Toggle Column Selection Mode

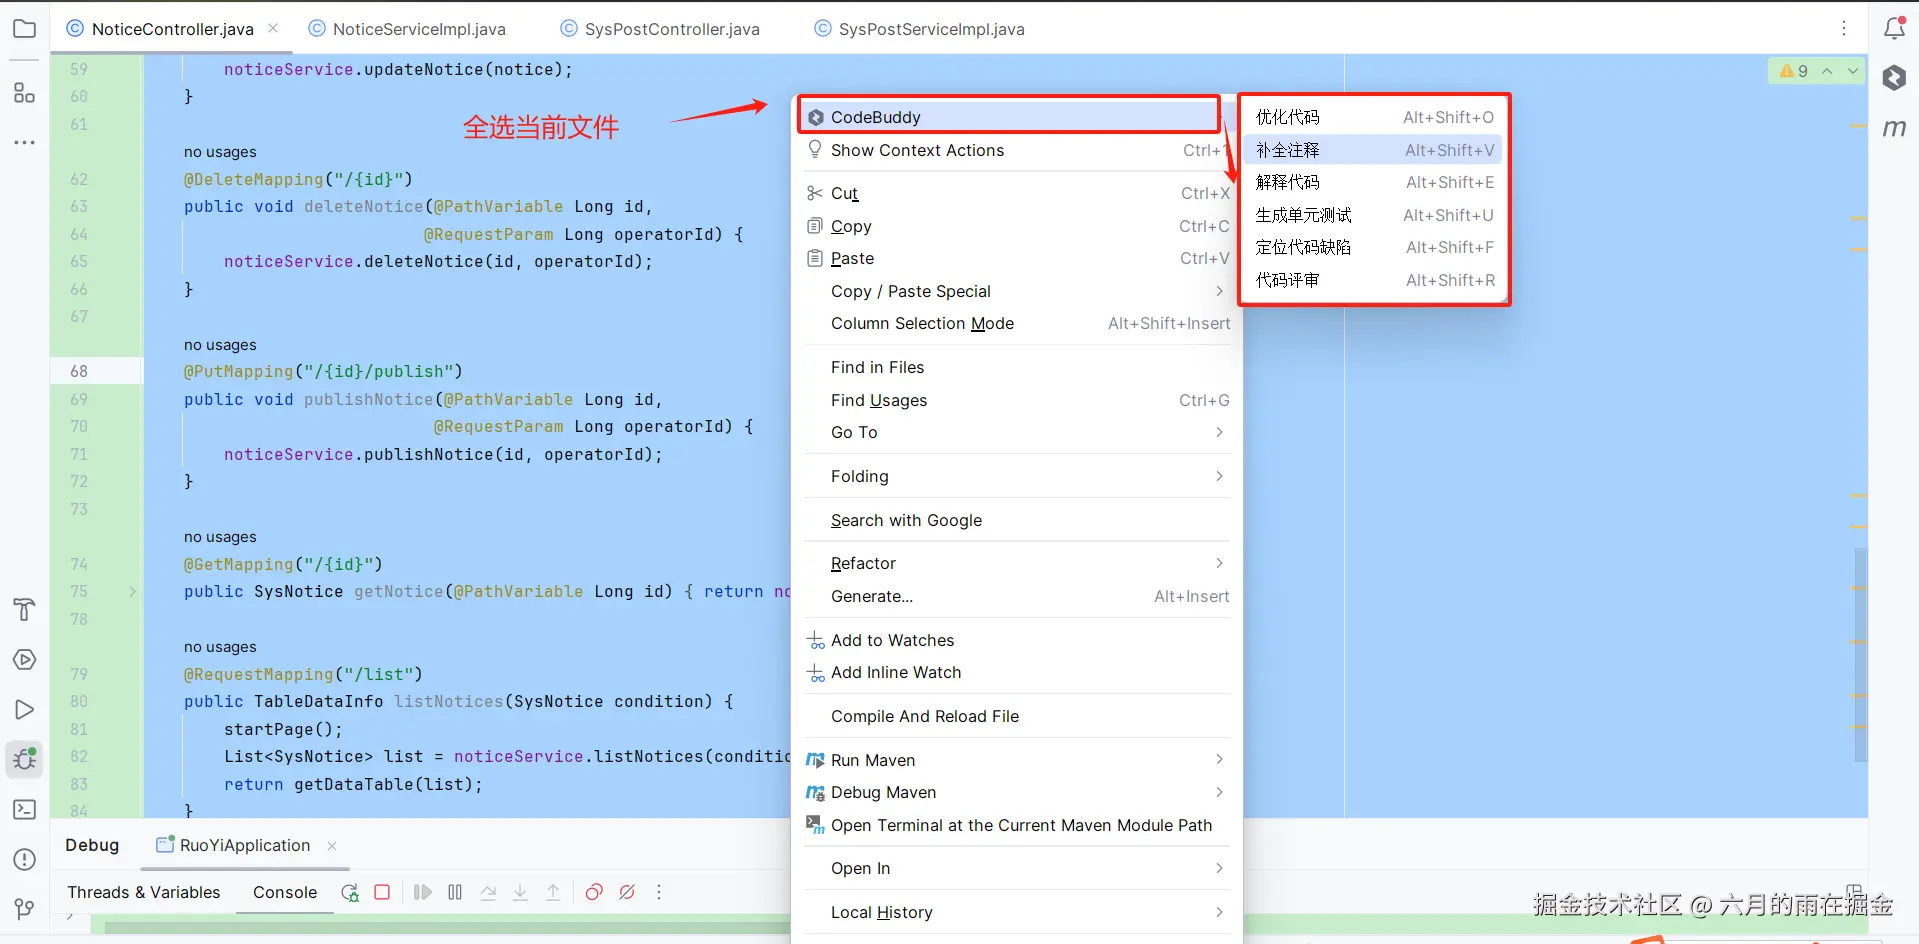1018,323
